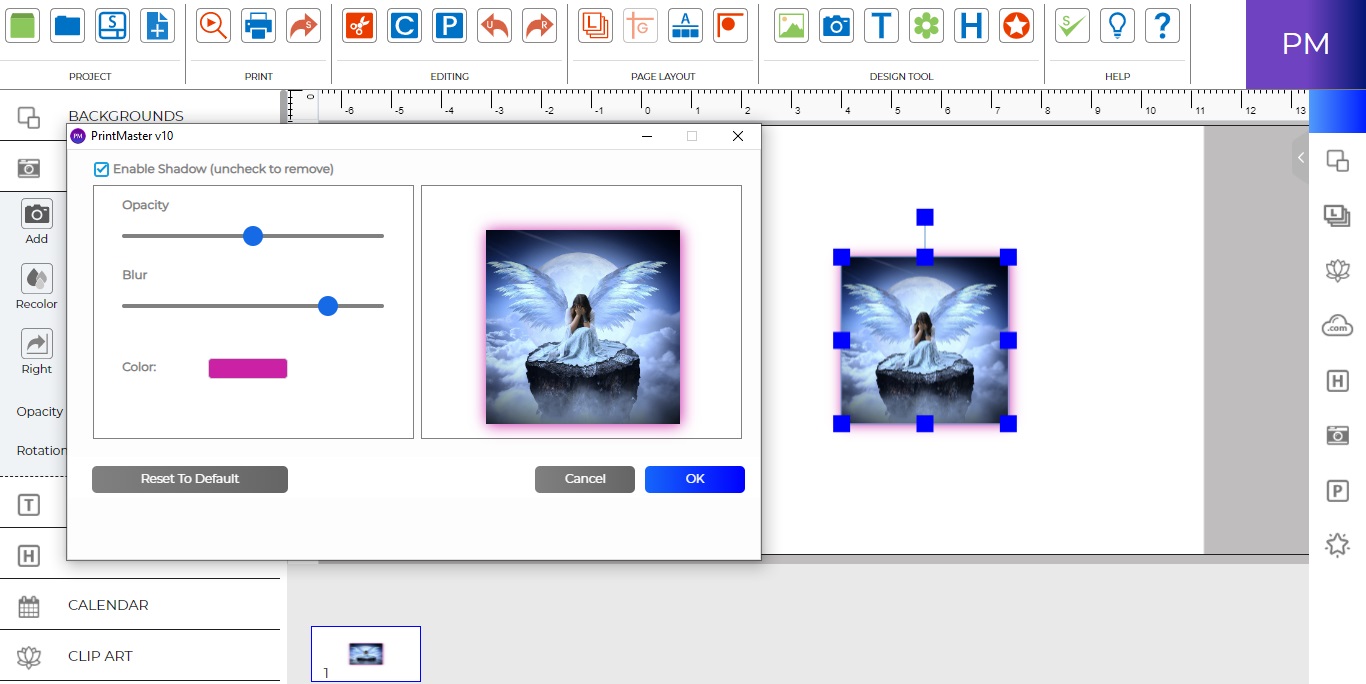Click the star outline icon in right sidebar

[x=1337, y=545]
